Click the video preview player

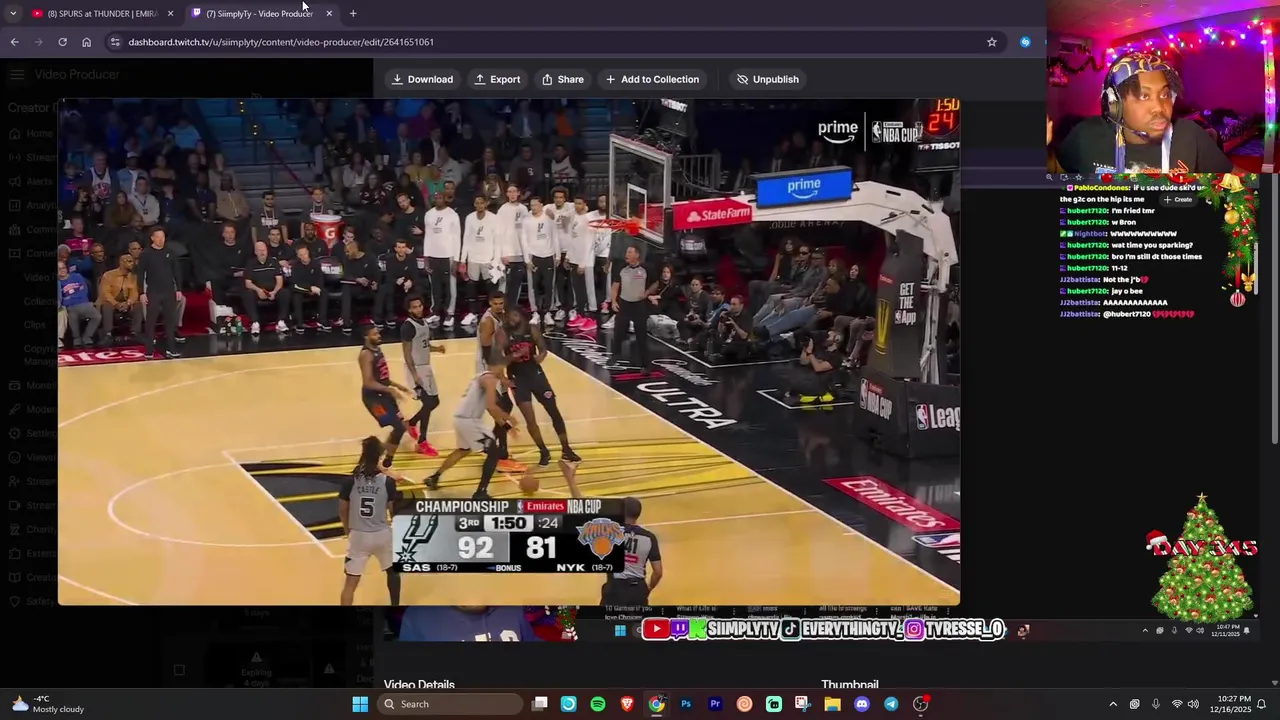coord(509,352)
